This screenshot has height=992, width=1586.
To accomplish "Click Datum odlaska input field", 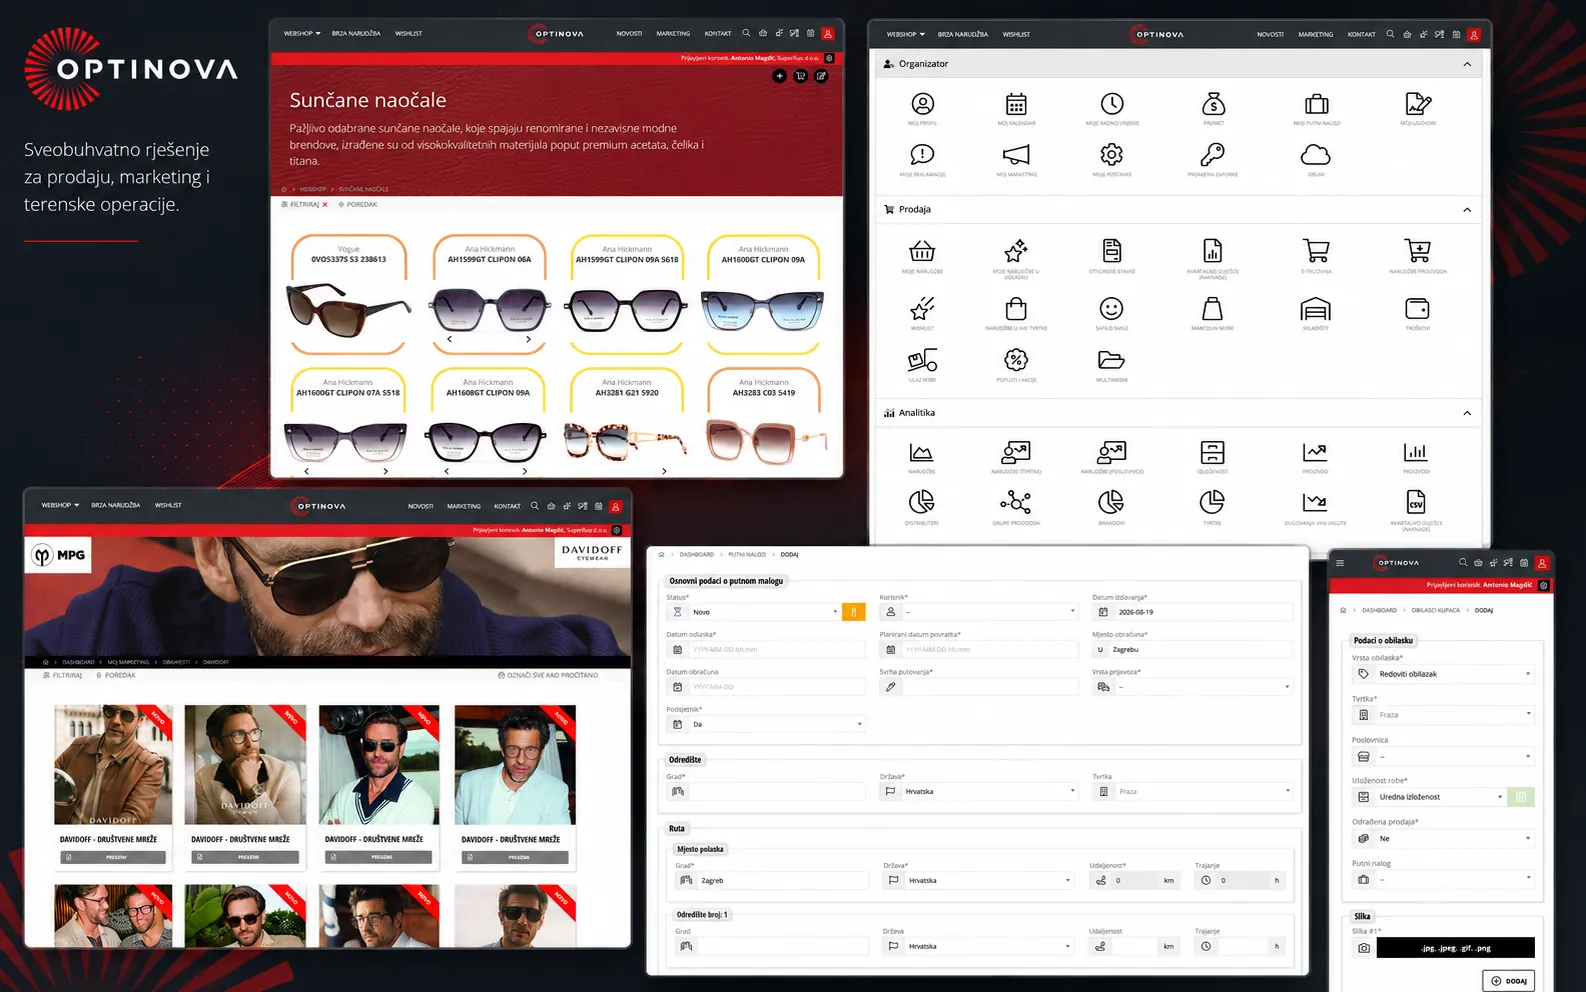I will click(766, 650).
